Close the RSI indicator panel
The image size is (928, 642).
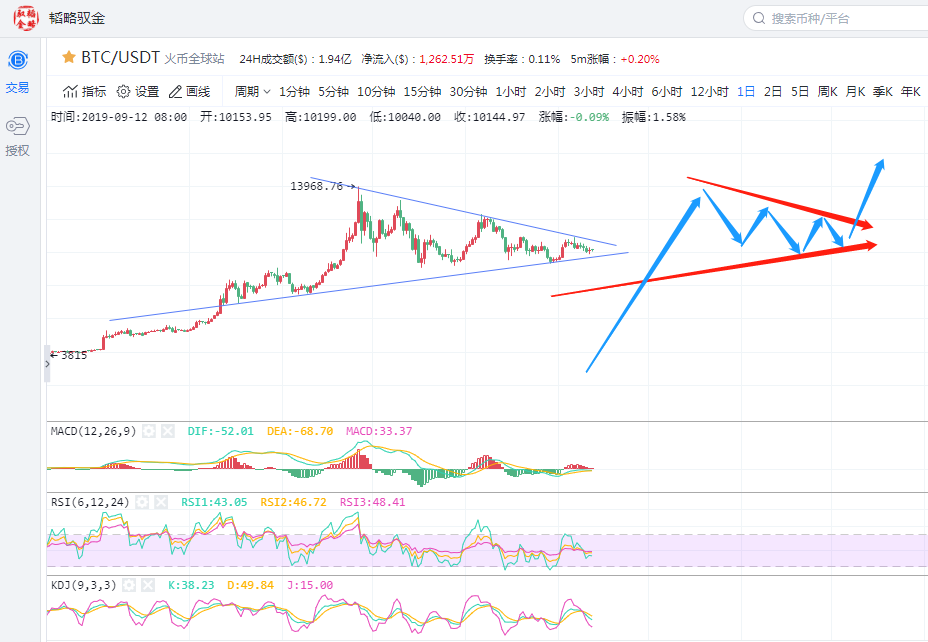pyautogui.click(x=161, y=502)
